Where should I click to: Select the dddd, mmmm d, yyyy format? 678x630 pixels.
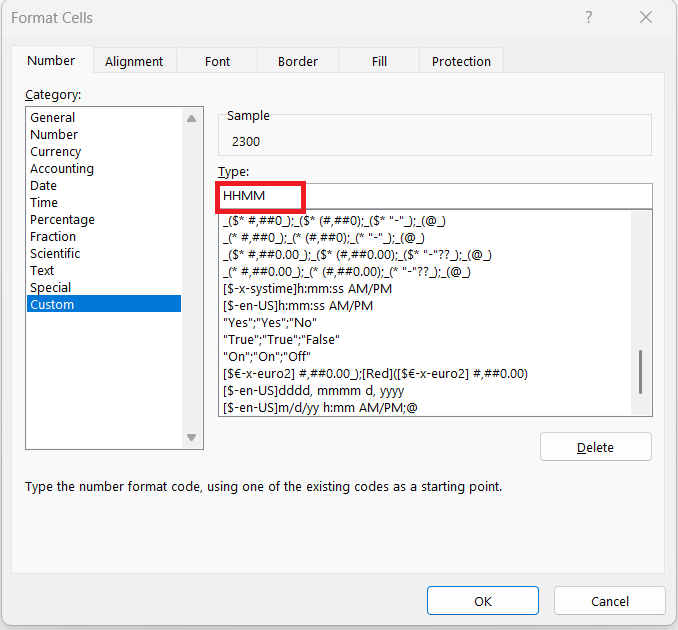tap(425, 390)
